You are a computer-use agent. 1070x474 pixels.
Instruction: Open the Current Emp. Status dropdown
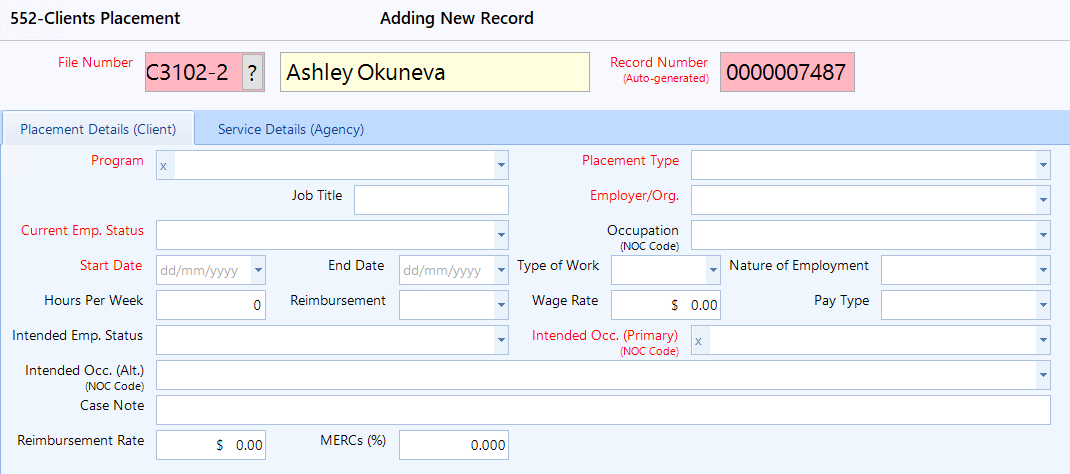(x=501, y=235)
